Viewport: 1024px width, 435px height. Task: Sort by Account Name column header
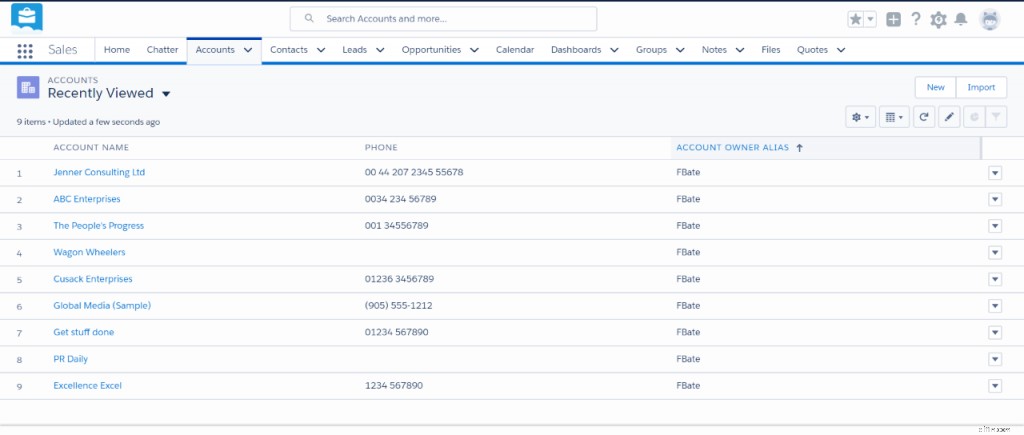[91, 148]
